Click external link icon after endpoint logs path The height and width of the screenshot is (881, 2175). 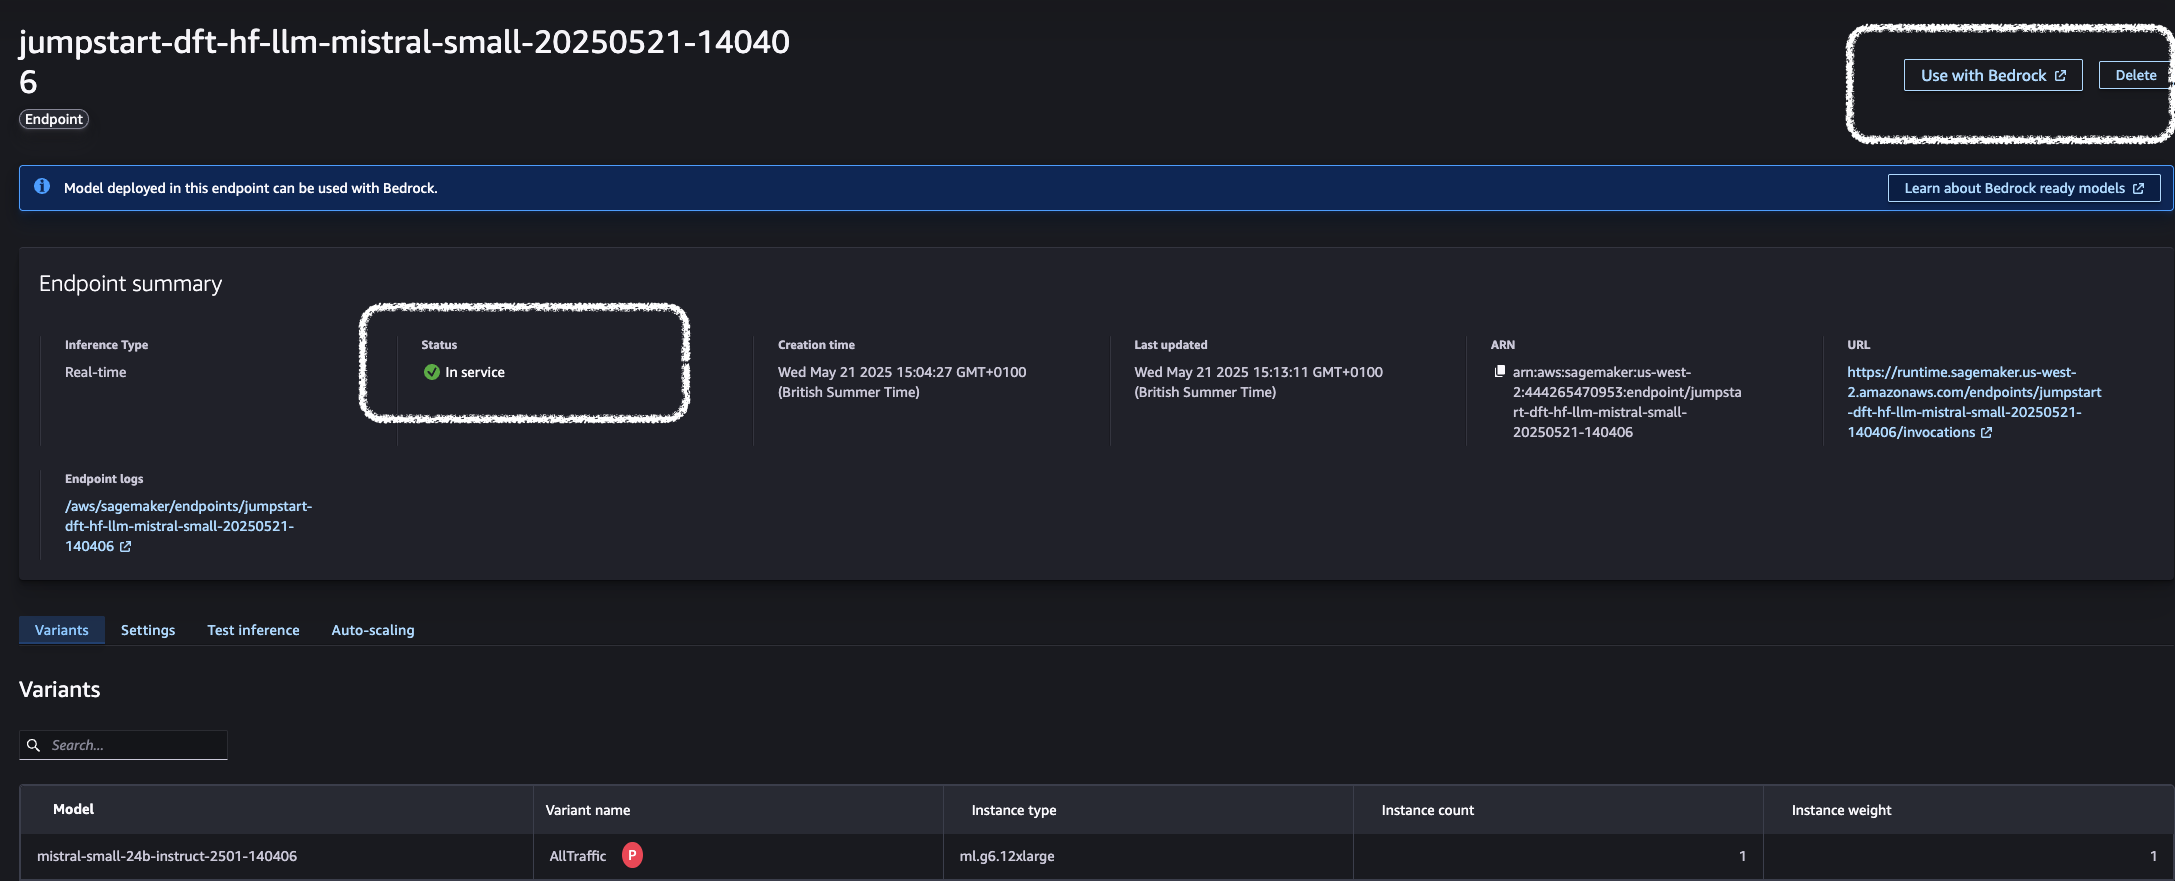[x=125, y=547]
